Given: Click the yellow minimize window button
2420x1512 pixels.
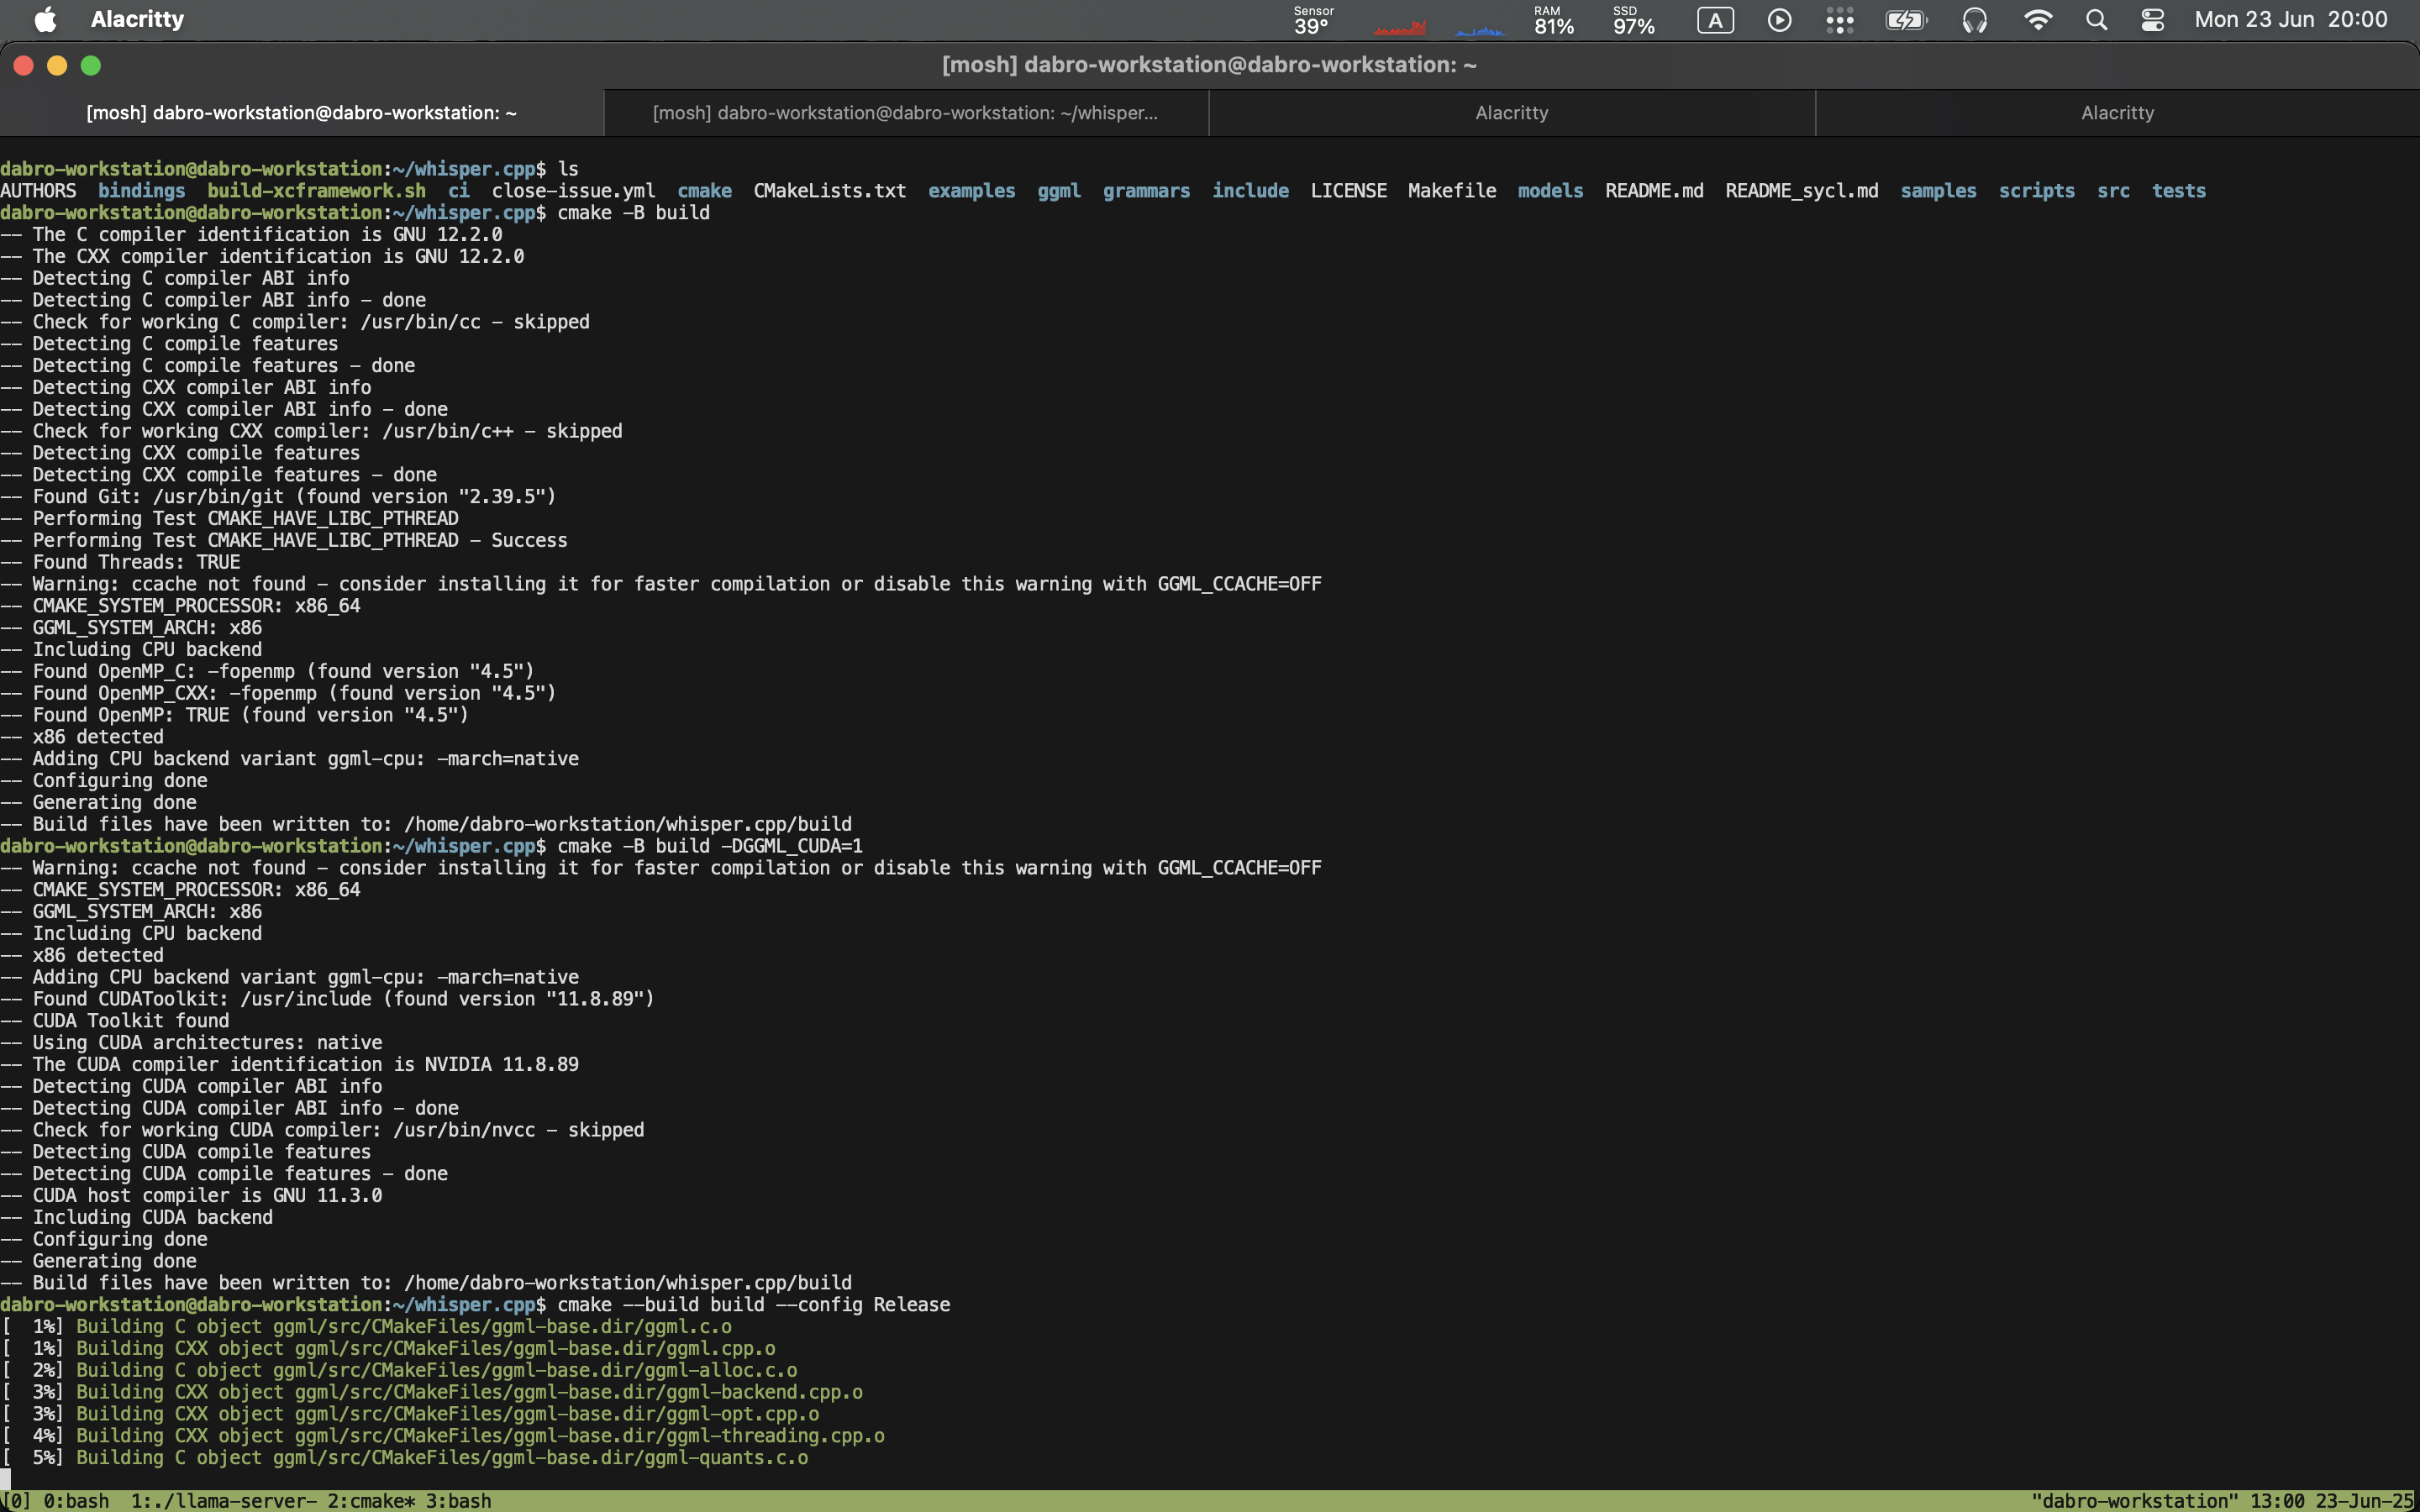Looking at the screenshot, I should (57, 66).
